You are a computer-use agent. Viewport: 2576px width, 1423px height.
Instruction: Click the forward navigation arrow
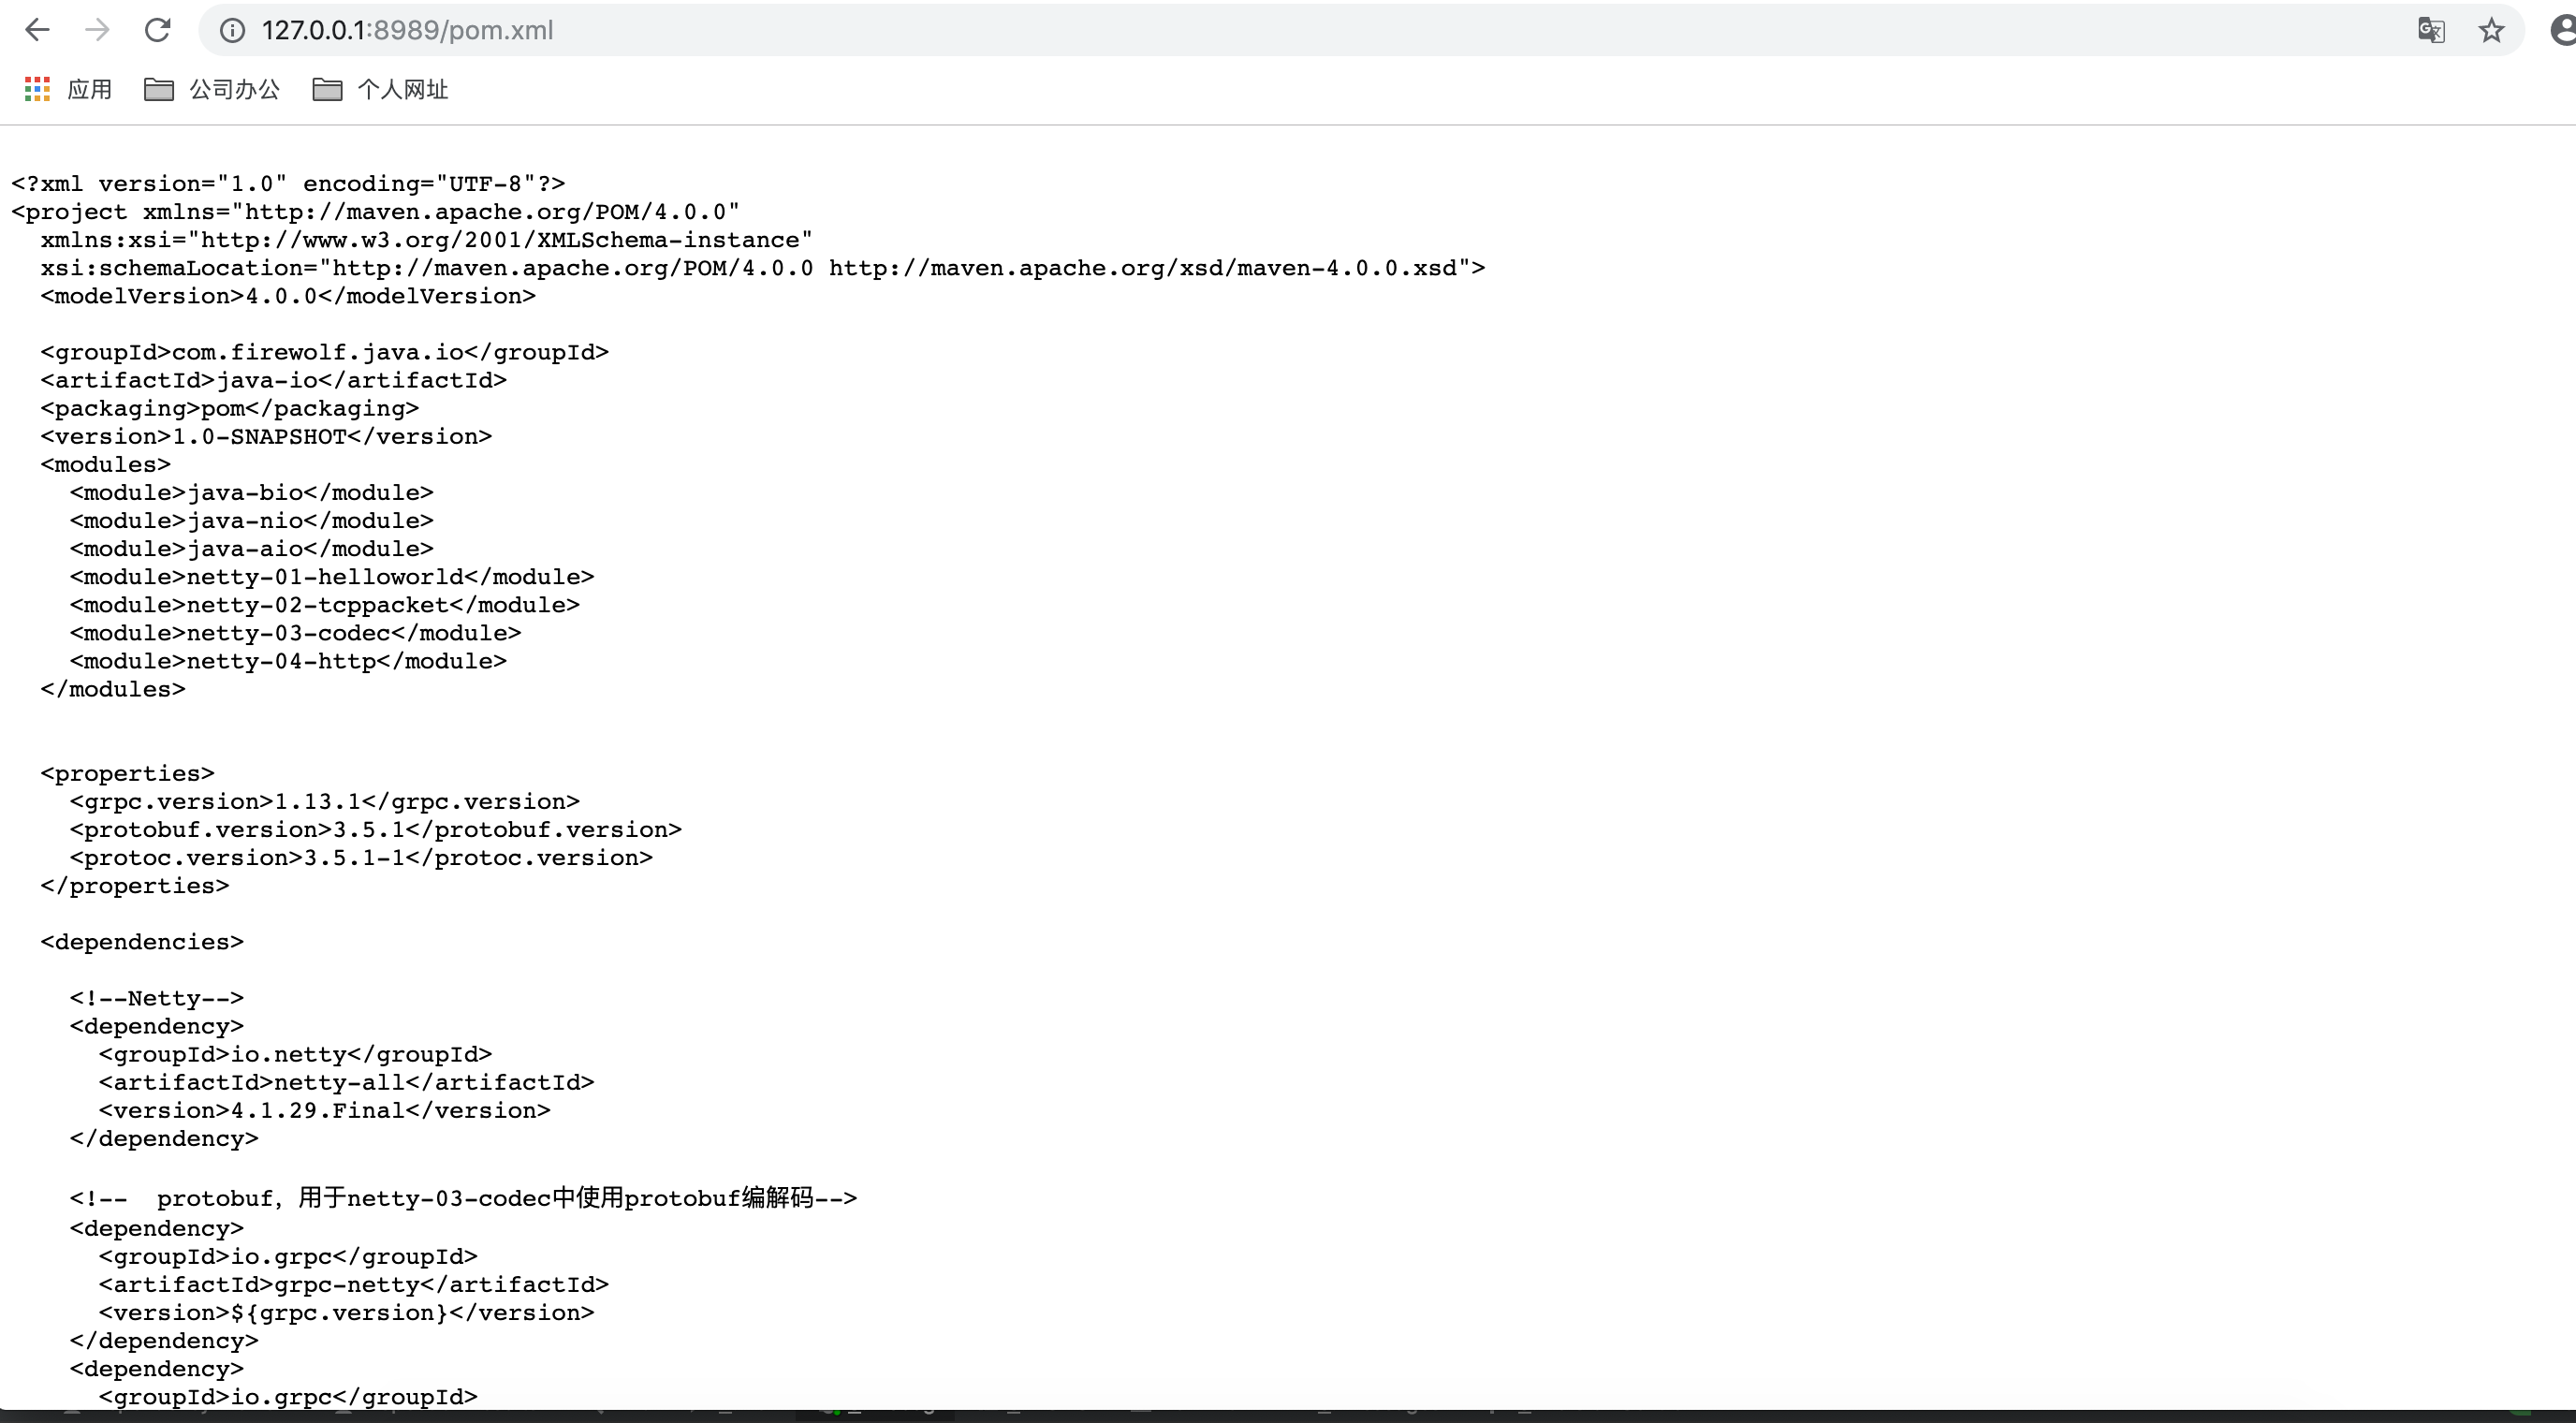pos(97,30)
